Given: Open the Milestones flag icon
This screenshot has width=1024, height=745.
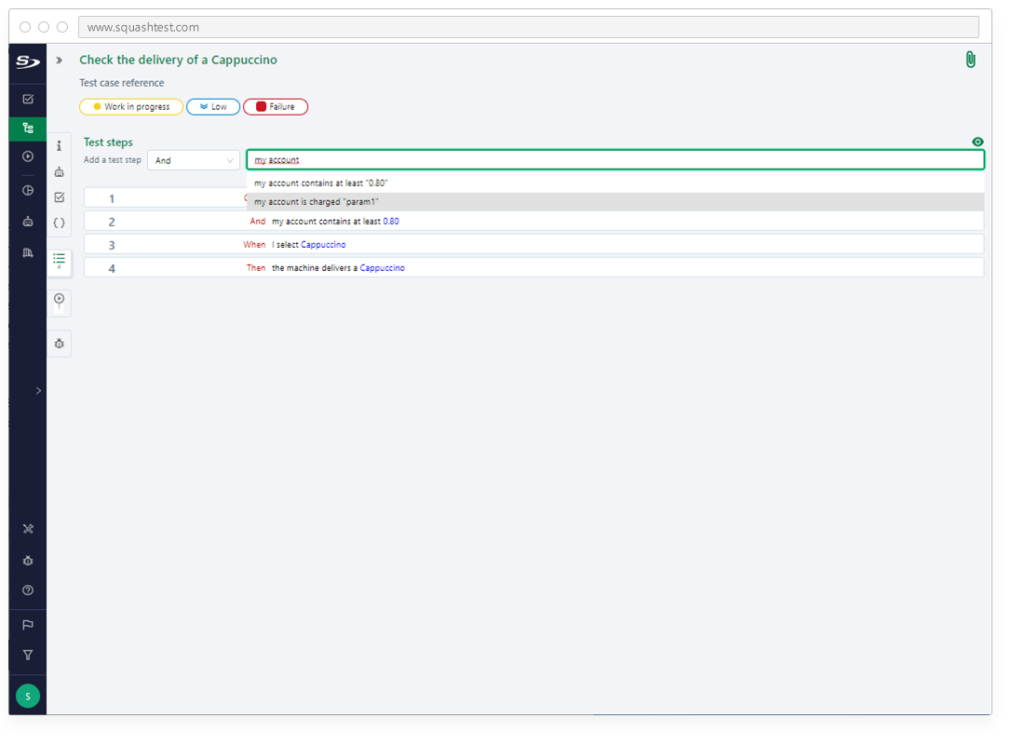Looking at the screenshot, I should pyautogui.click(x=27, y=625).
